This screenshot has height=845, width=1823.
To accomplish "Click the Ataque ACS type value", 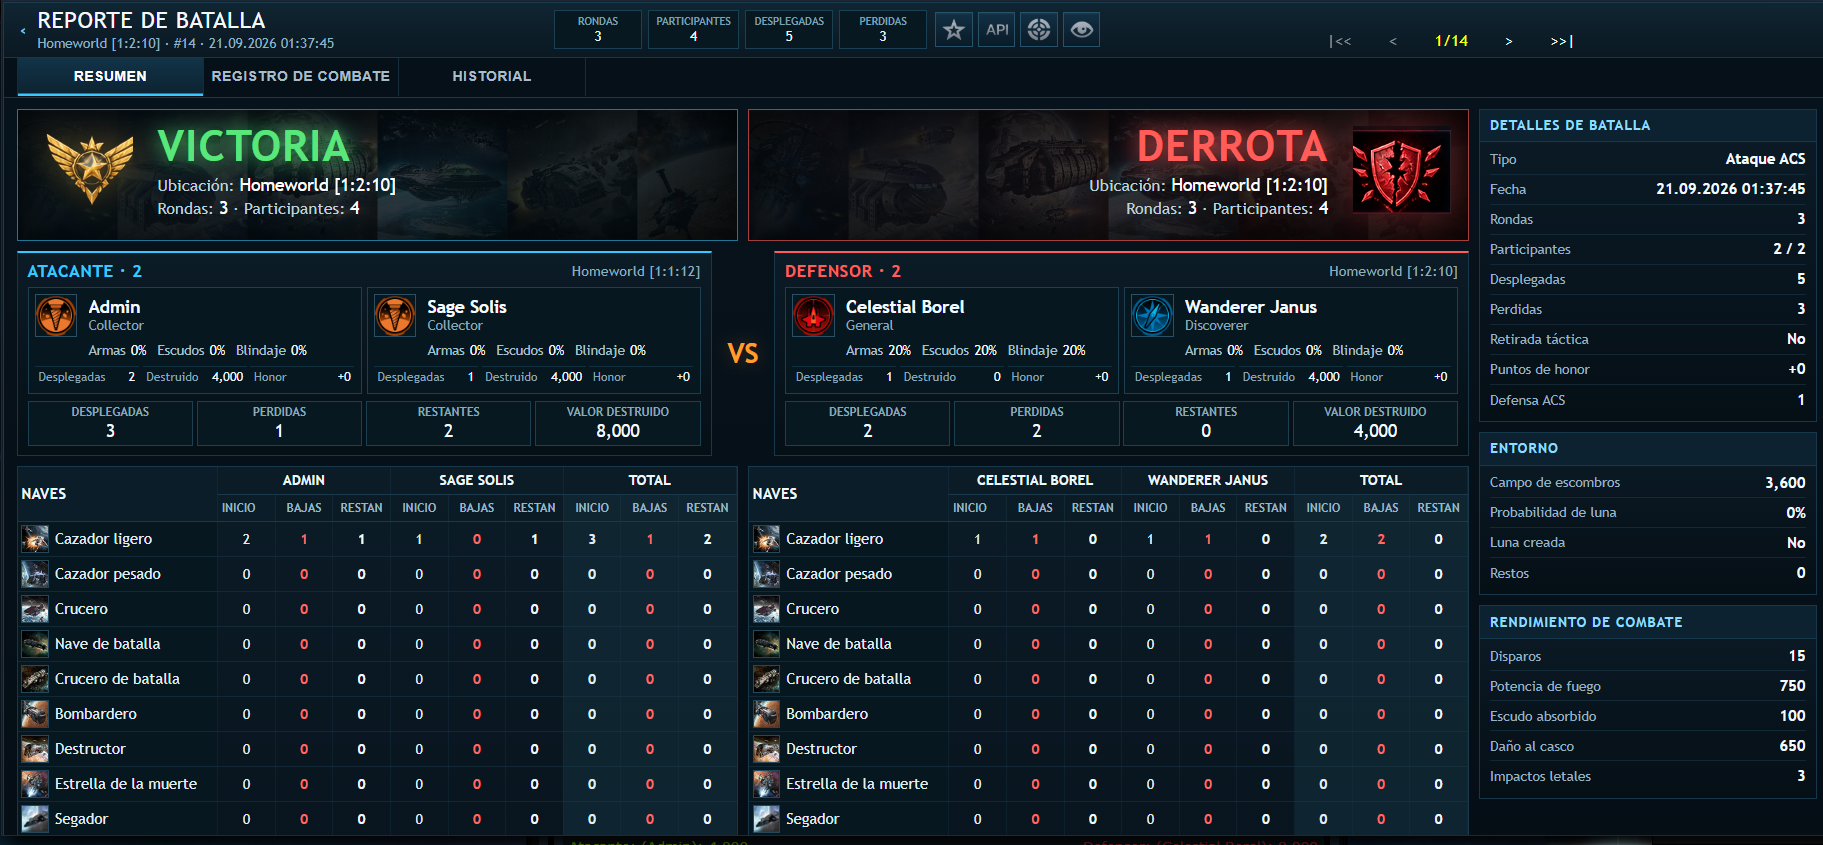I will coord(1765,159).
